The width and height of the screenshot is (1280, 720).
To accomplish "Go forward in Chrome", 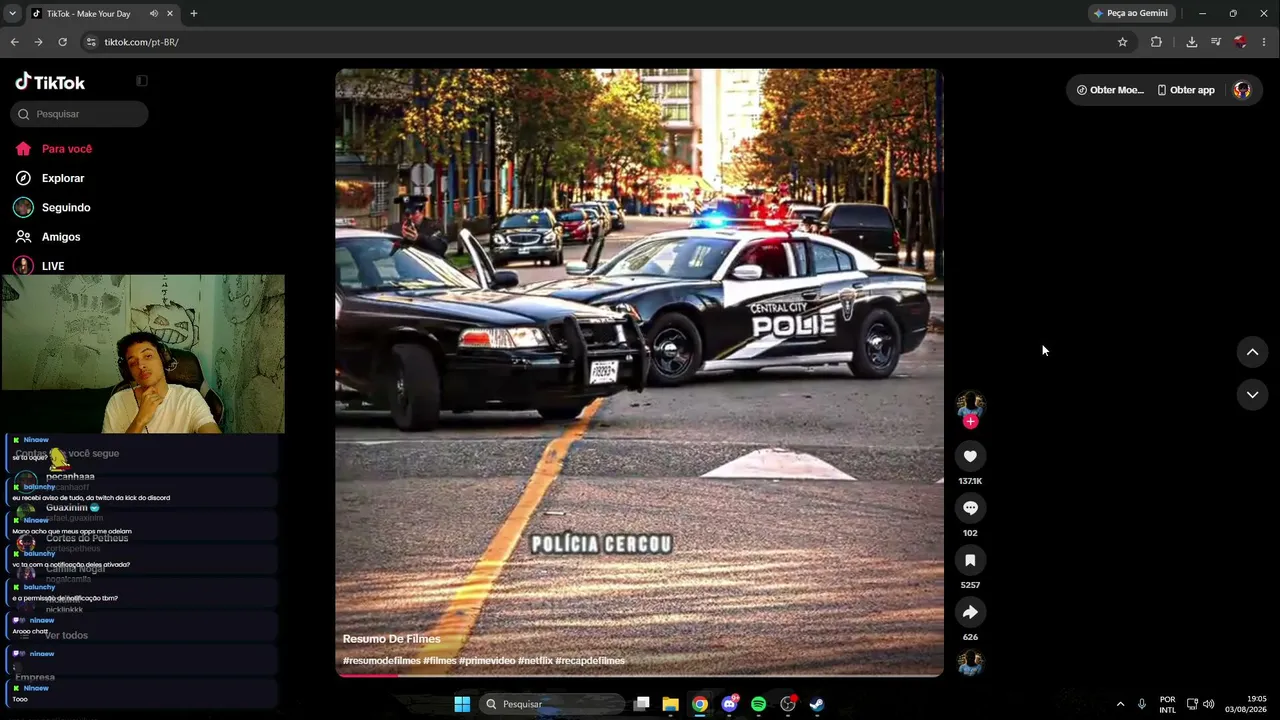I will pyautogui.click(x=38, y=42).
